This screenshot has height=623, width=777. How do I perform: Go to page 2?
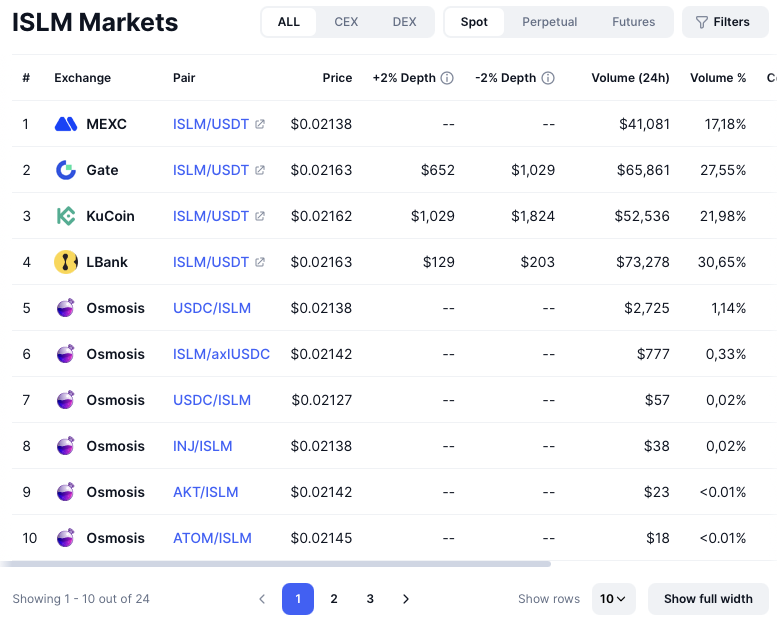(334, 599)
